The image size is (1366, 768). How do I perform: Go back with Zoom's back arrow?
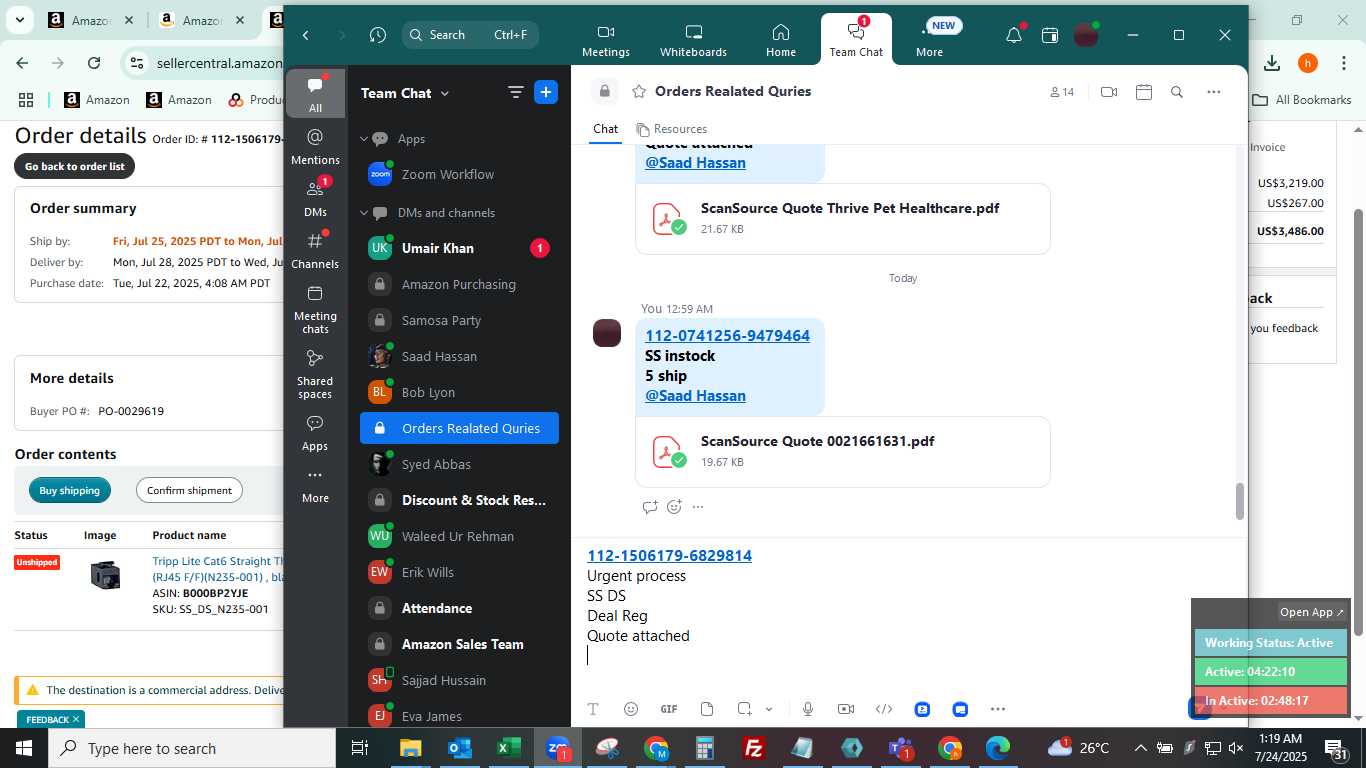tap(306, 35)
